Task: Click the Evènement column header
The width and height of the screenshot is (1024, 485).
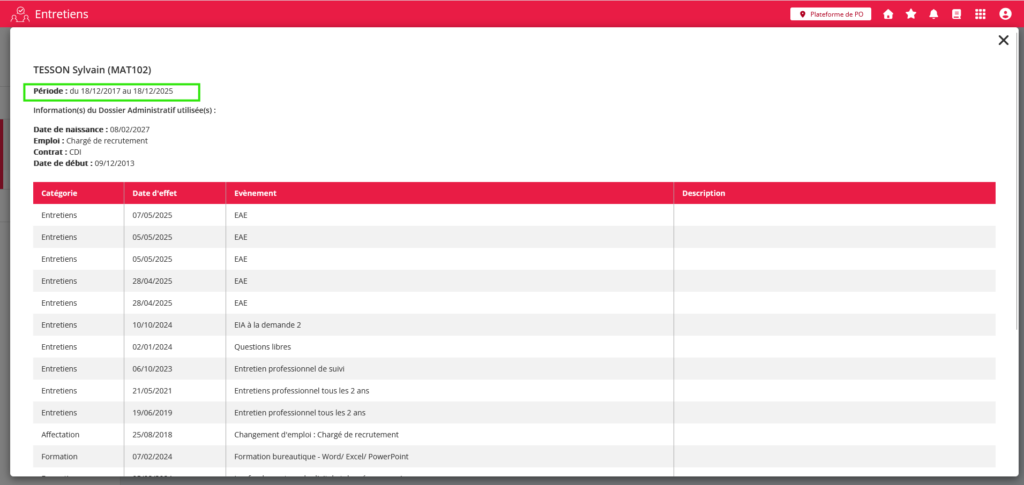Action: [255, 193]
